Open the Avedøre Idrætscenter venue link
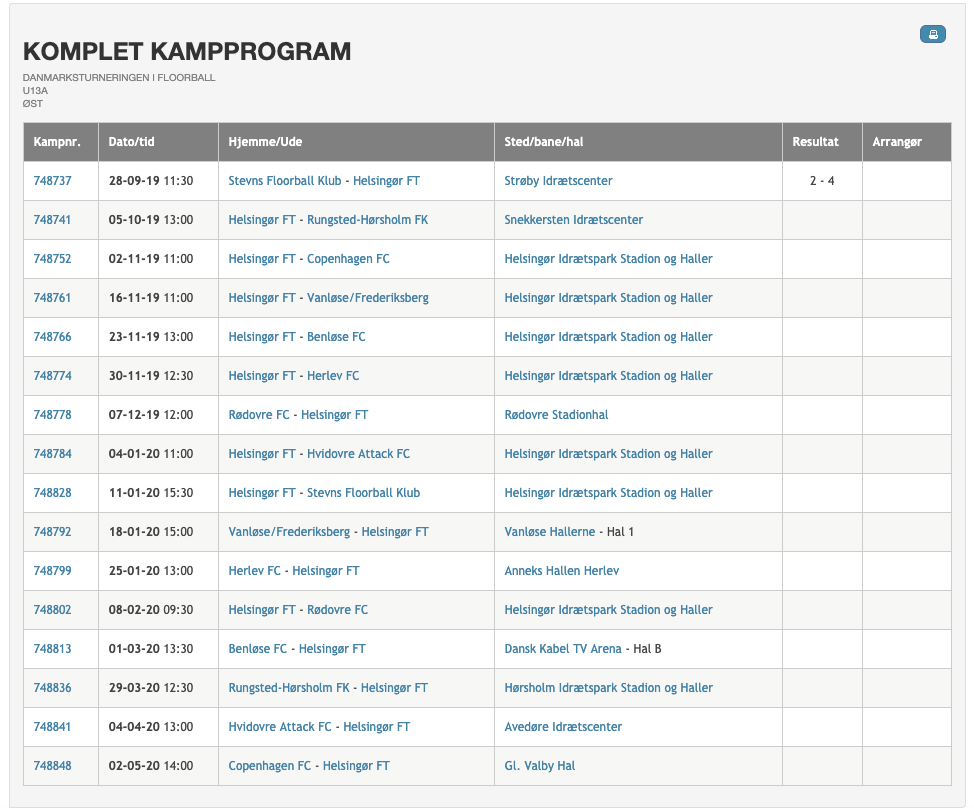The image size is (974, 808). coord(563,727)
